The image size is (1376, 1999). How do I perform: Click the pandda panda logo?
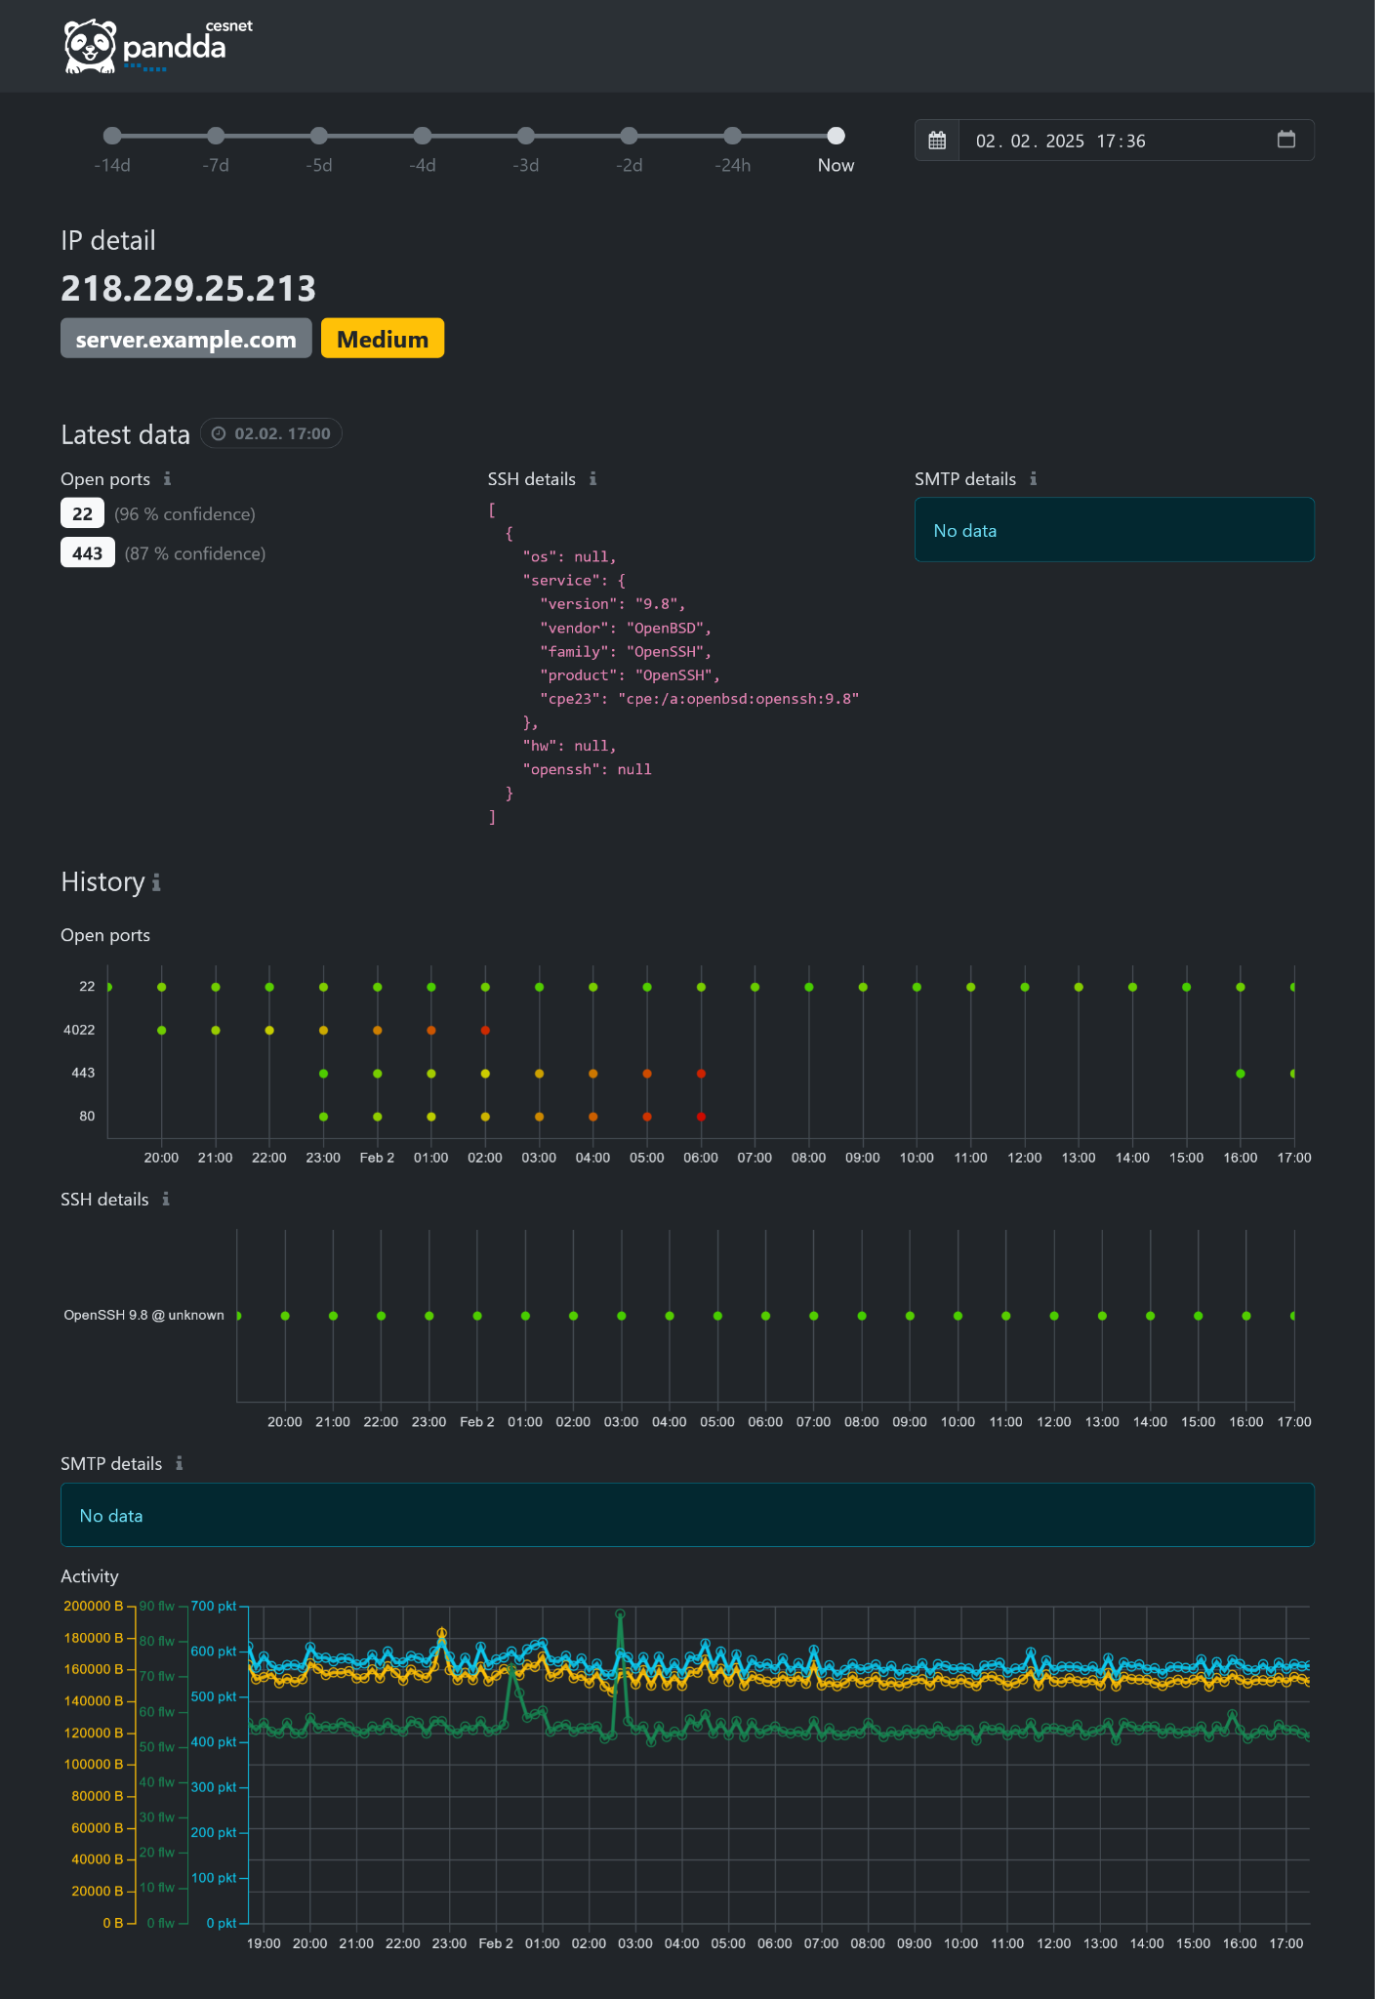click(91, 46)
